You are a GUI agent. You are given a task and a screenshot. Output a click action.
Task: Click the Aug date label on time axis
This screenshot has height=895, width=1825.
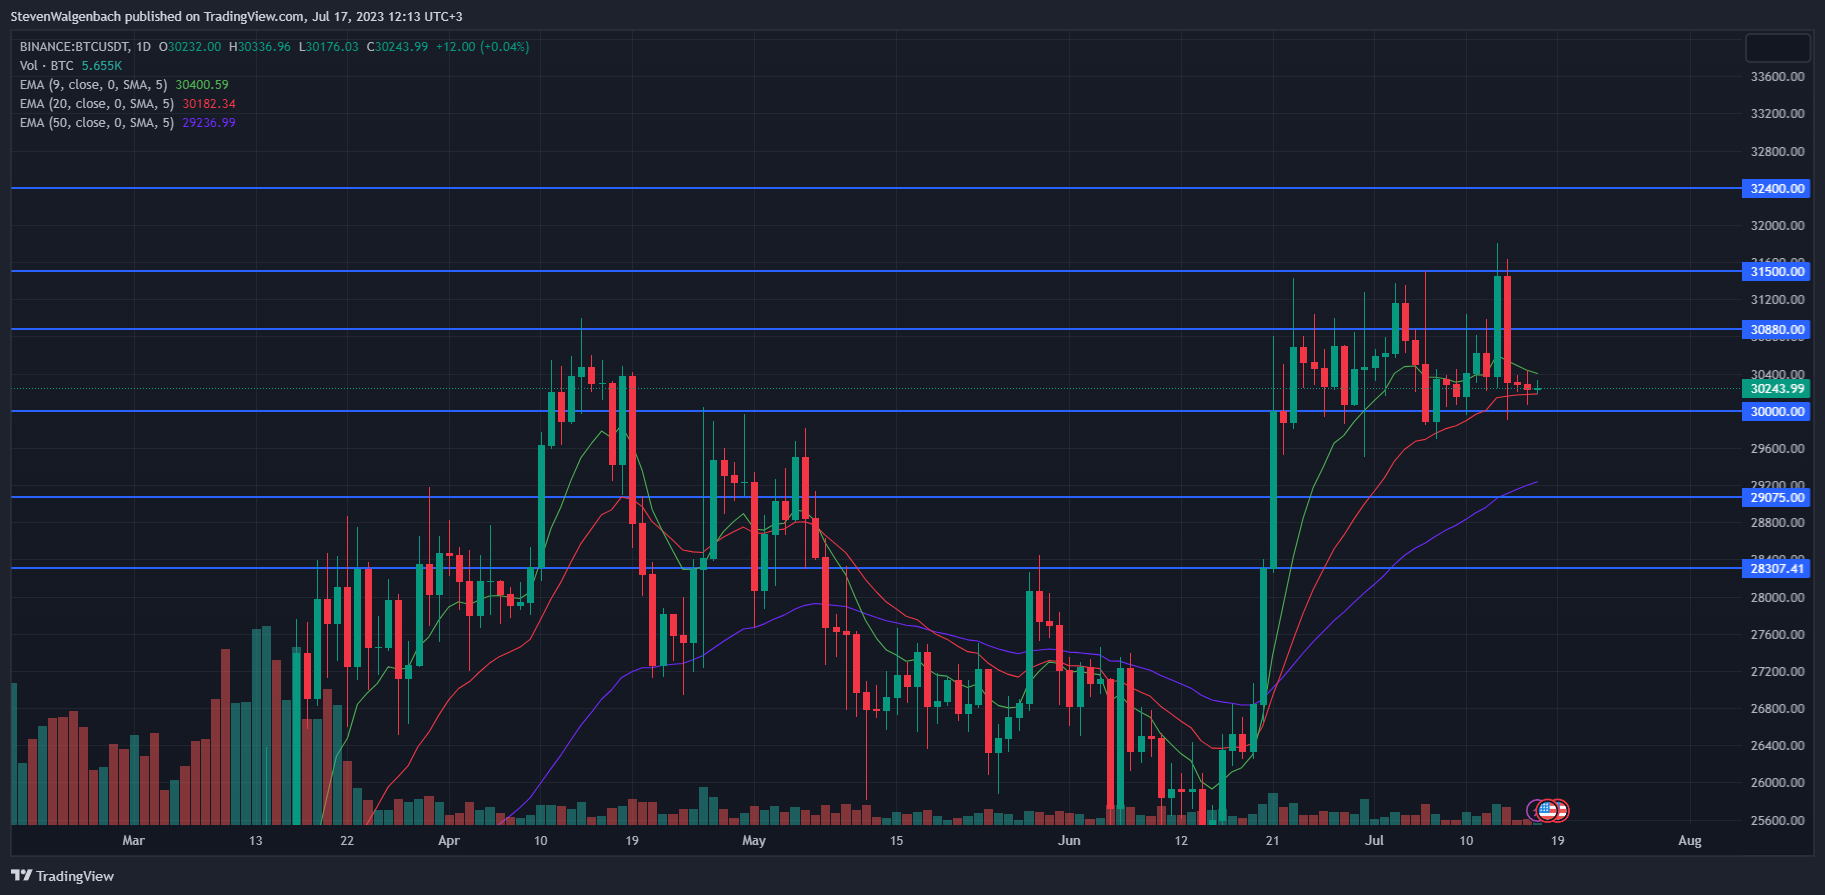(1690, 841)
